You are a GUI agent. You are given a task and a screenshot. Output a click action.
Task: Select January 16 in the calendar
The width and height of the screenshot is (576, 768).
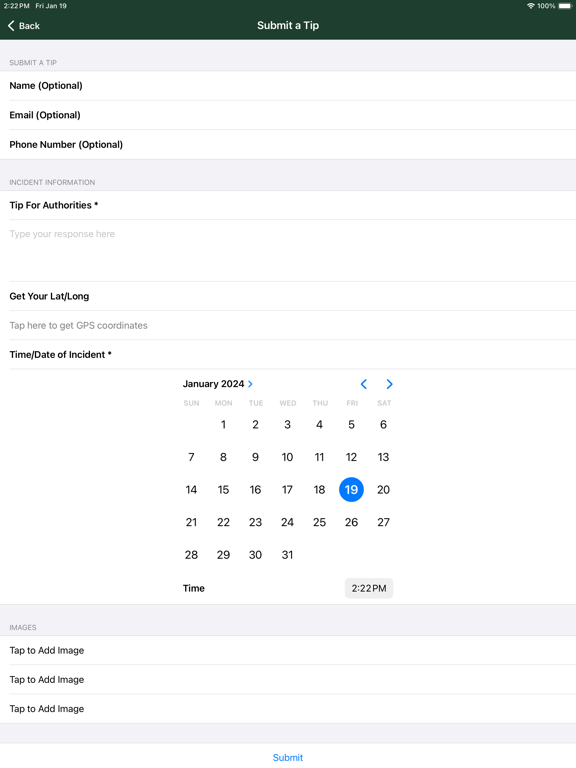coord(255,490)
